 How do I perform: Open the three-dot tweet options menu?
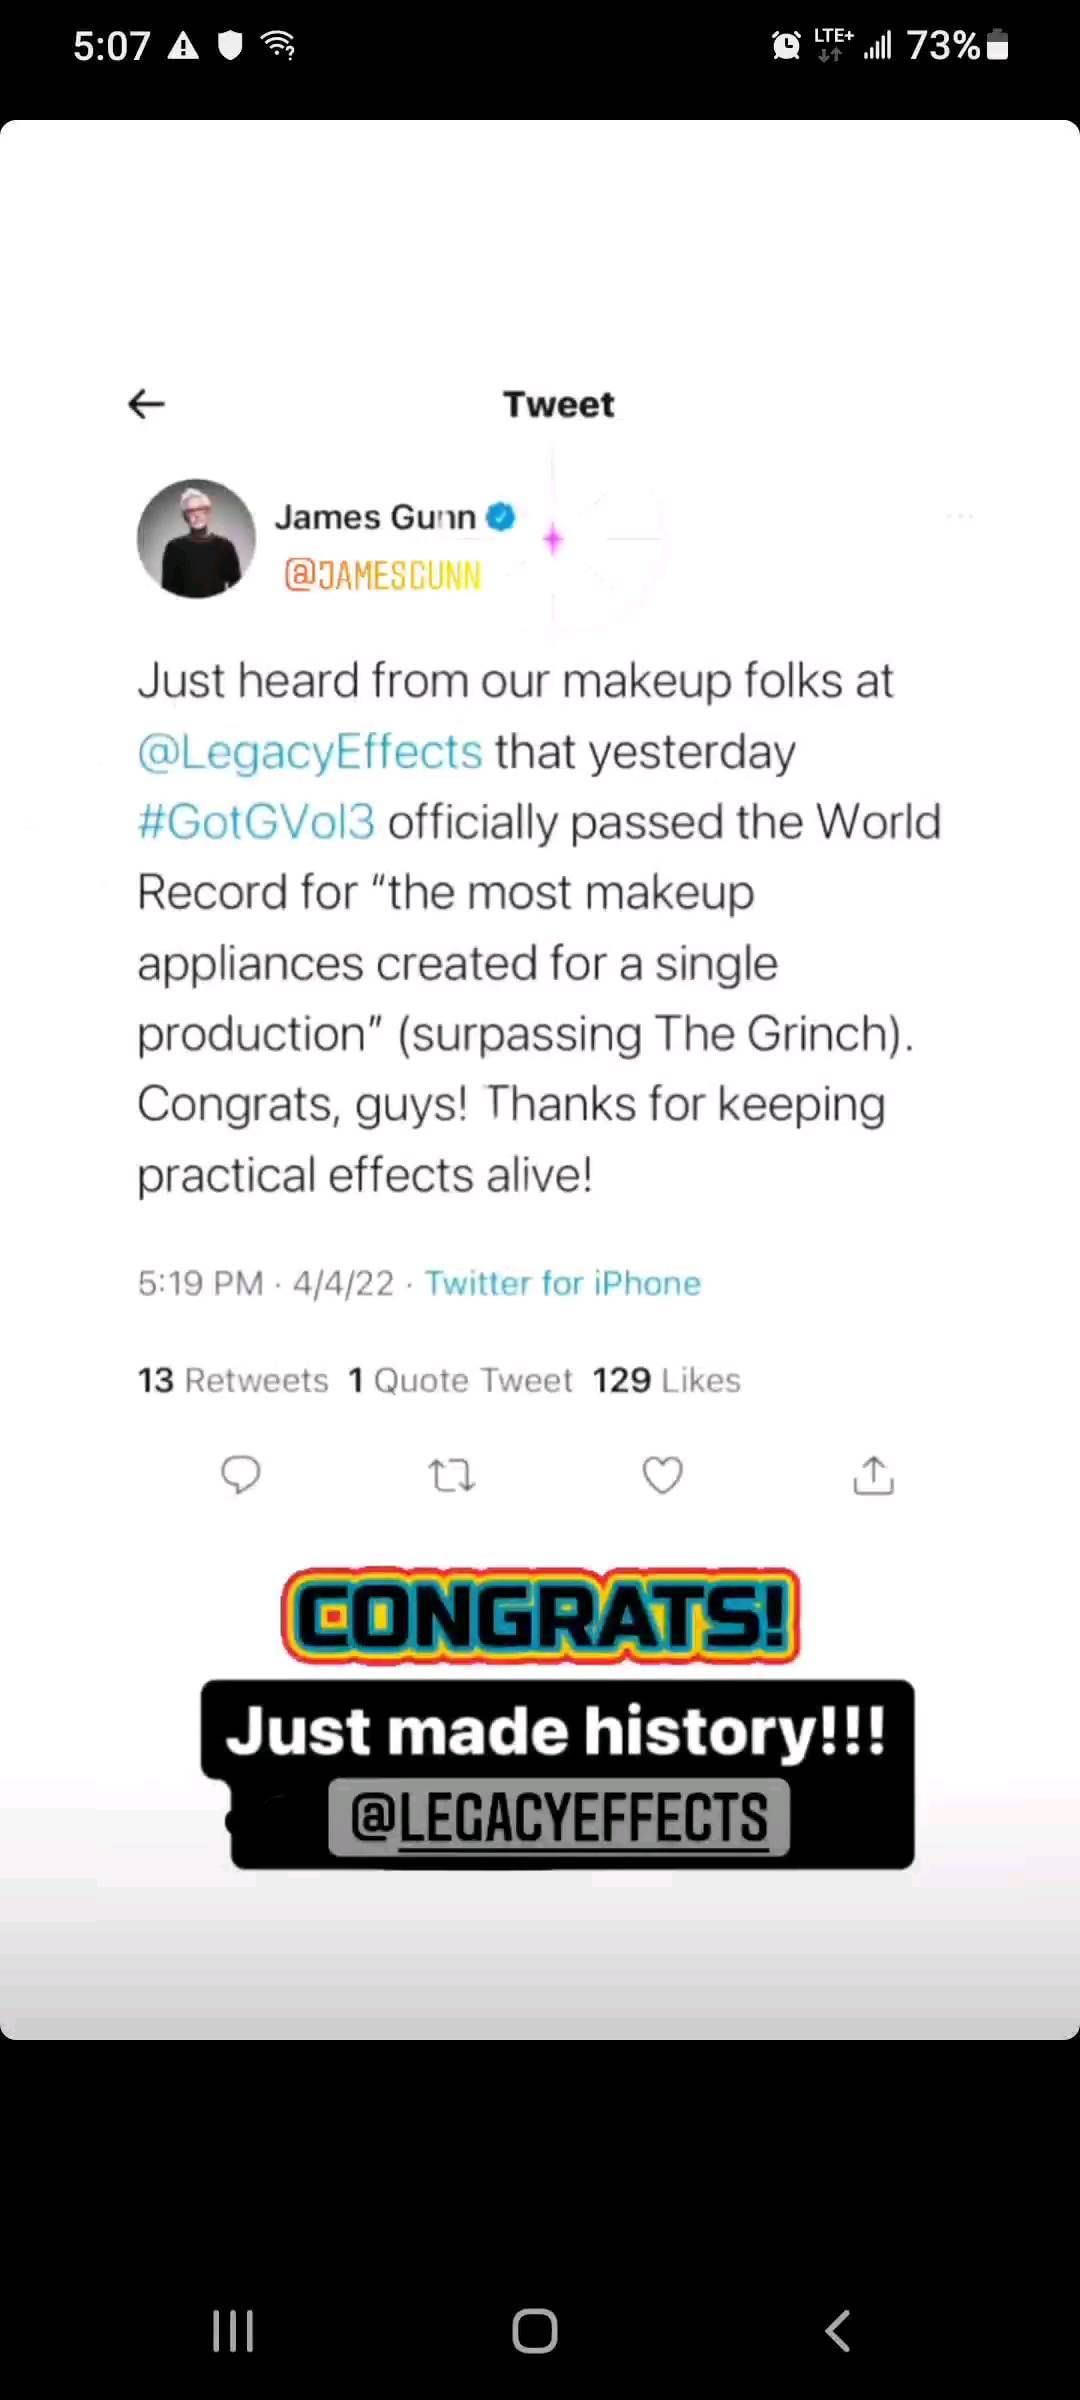coord(959,517)
